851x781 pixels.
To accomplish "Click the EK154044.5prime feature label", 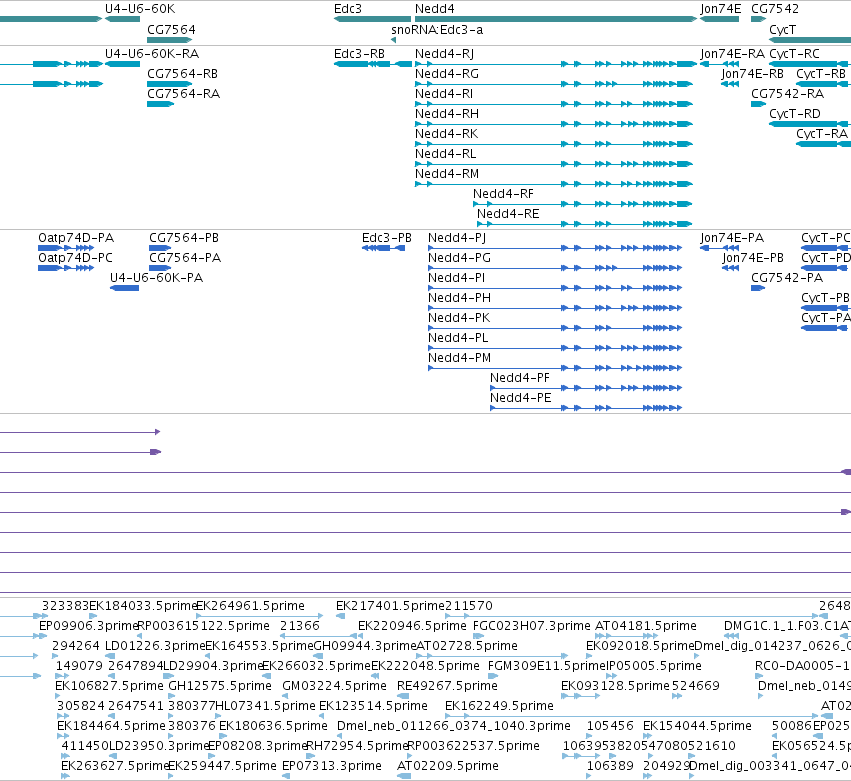I will pos(697,726).
